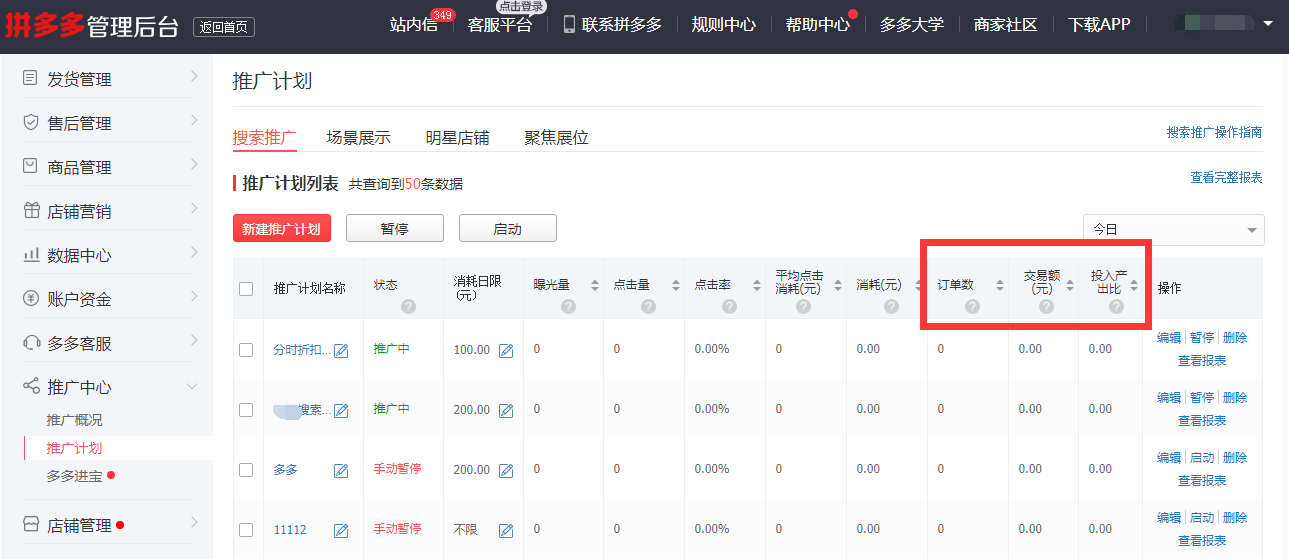Expand 商品管理 chevron

tap(194, 163)
